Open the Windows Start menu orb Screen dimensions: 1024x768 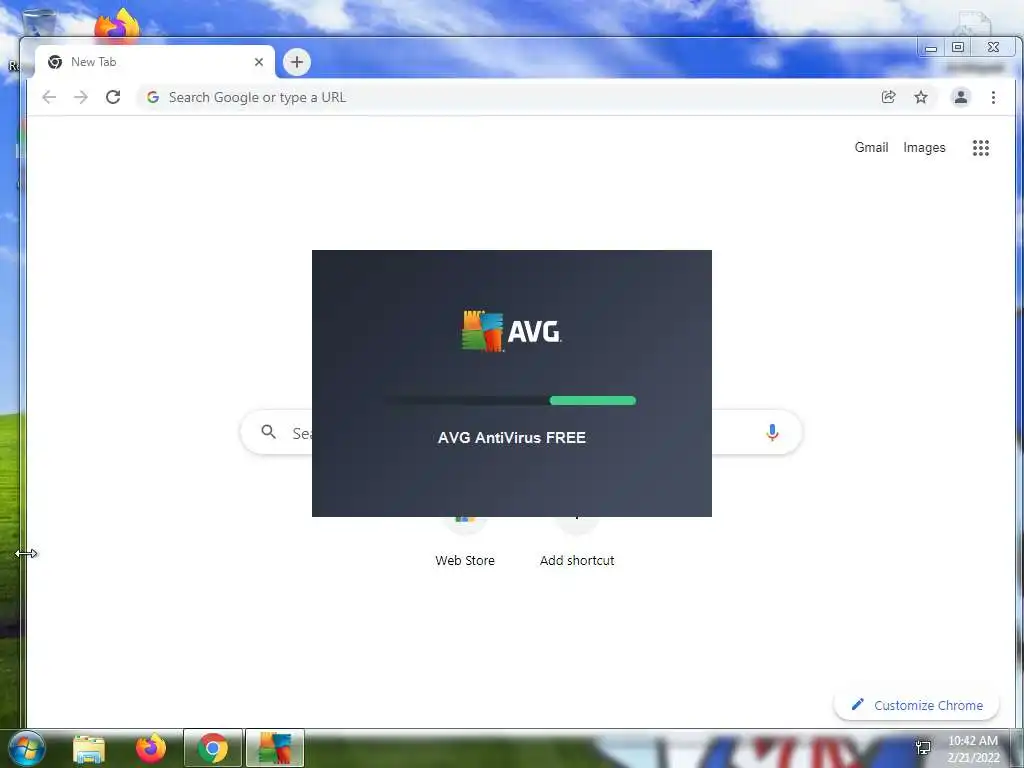click(x=25, y=748)
